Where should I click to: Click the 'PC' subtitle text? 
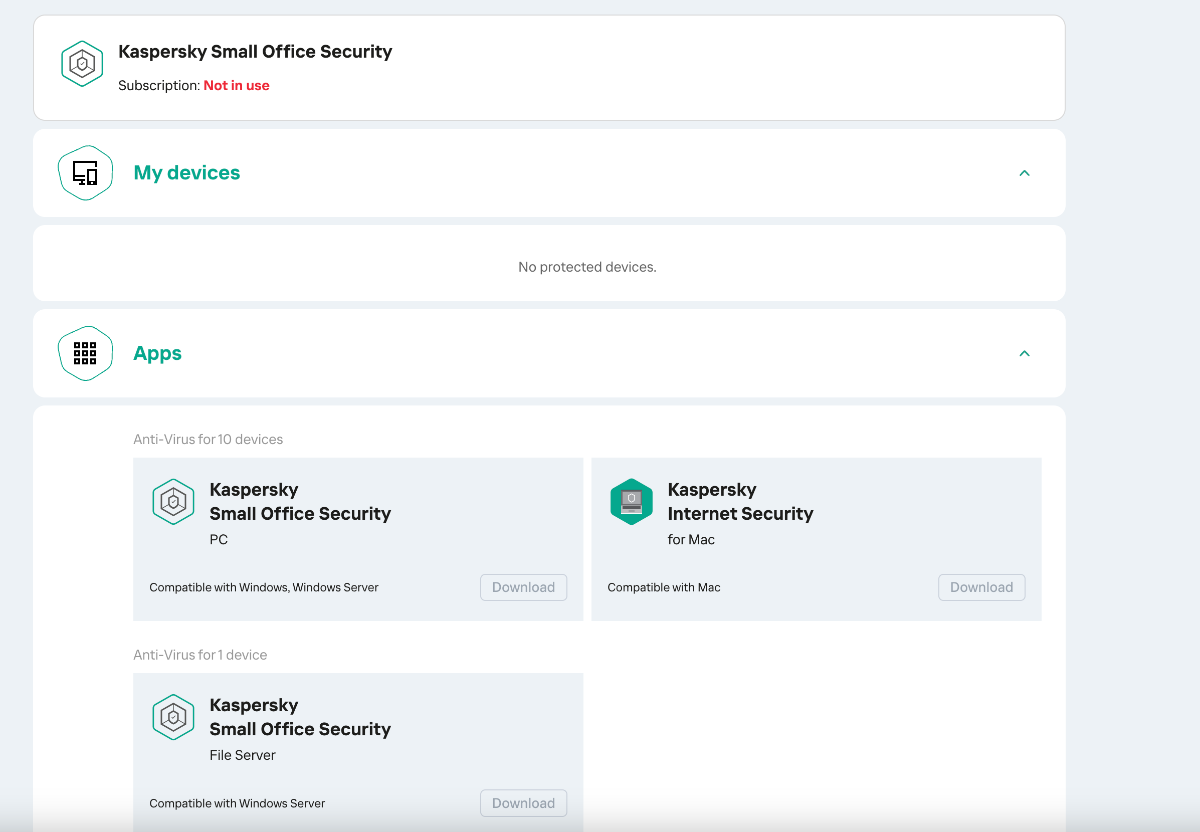pos(218,540)
